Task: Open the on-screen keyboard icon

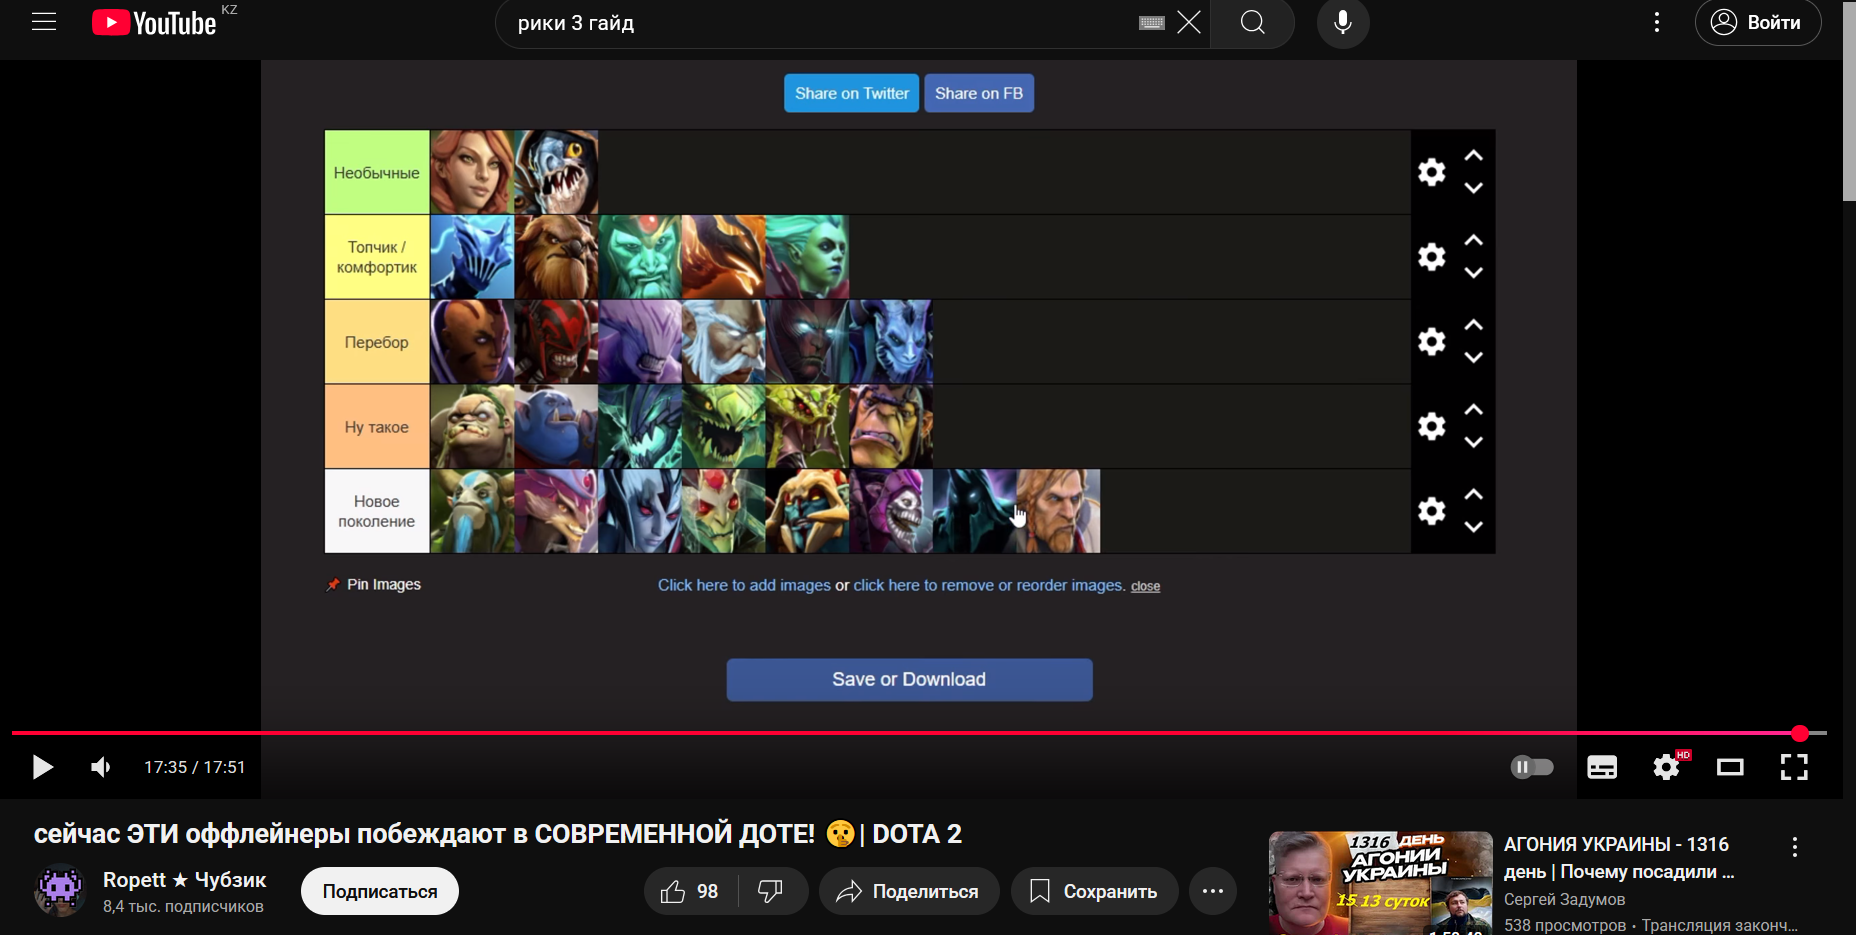Action: [1152, 22]
